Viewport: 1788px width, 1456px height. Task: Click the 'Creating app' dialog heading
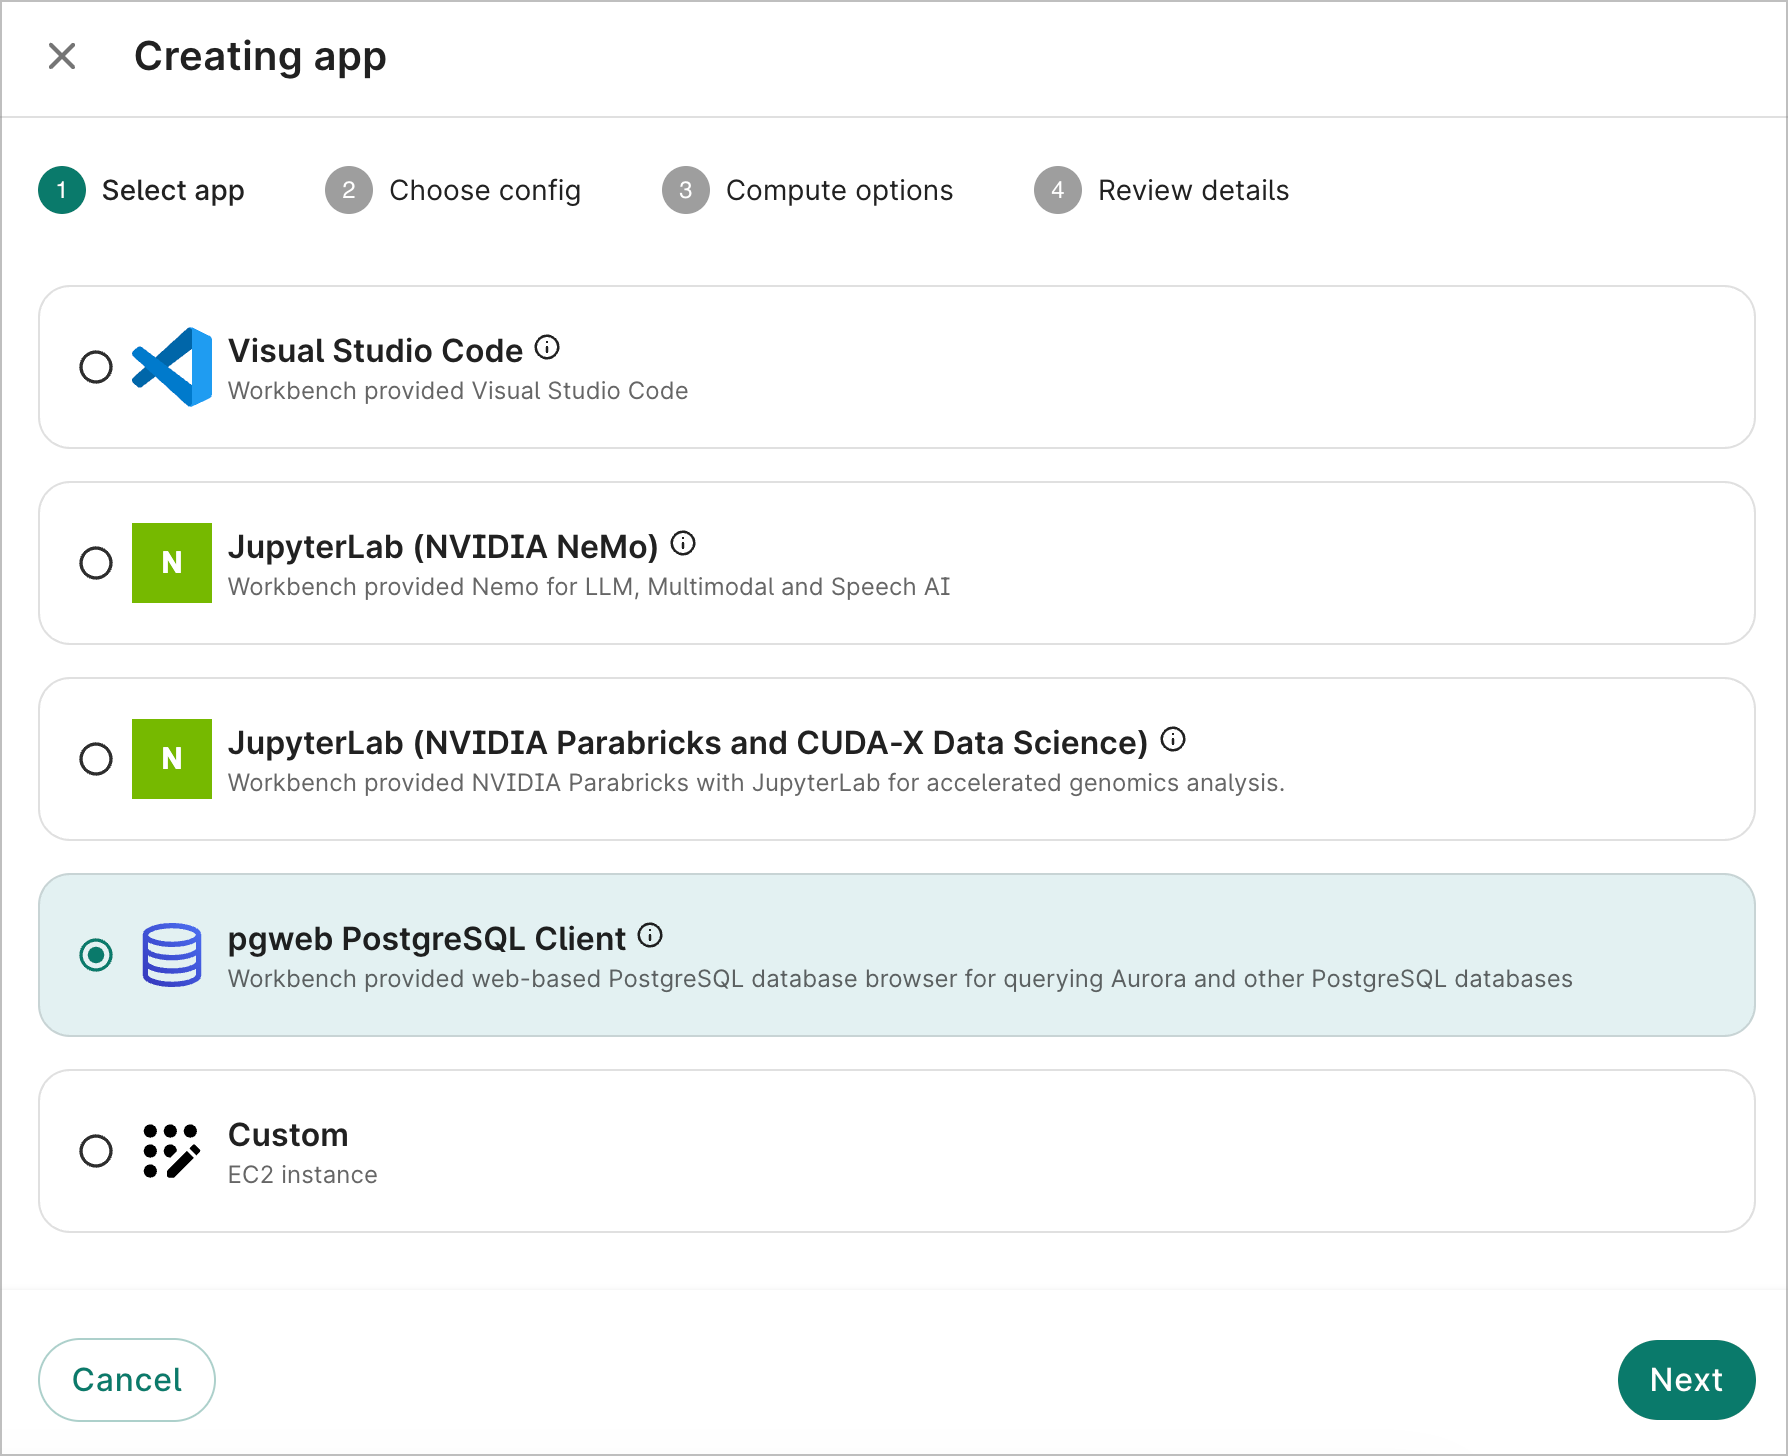260,57
